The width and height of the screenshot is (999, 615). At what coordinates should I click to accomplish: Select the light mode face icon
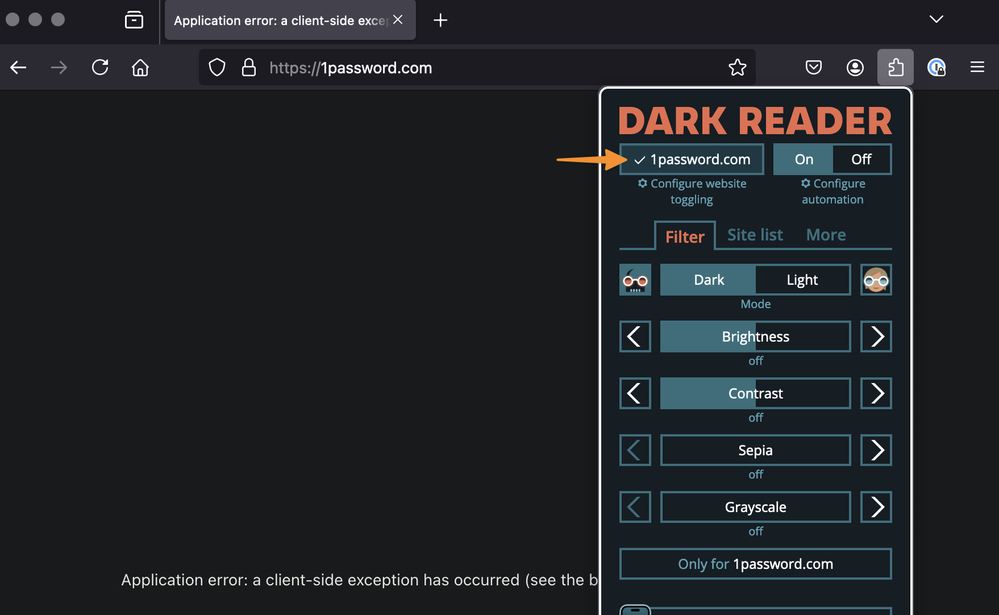(x=876, y=280)
